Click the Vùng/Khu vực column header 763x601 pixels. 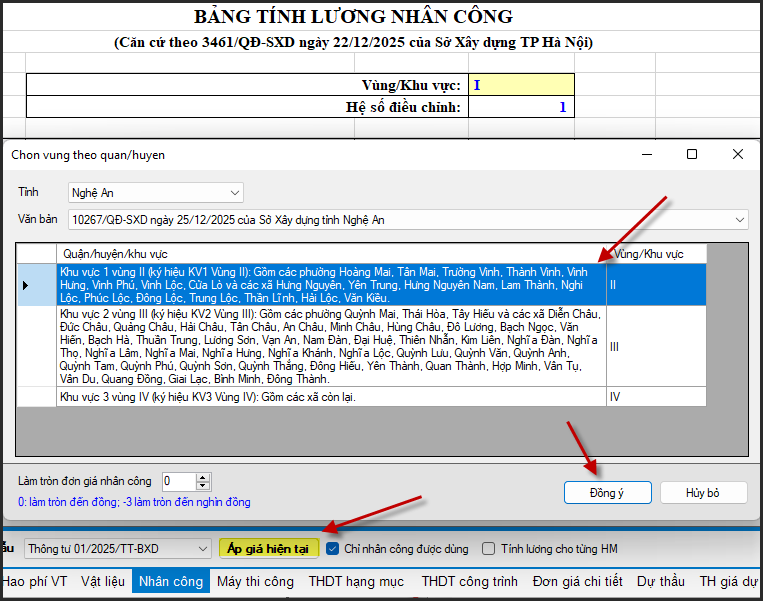[655, 253]
